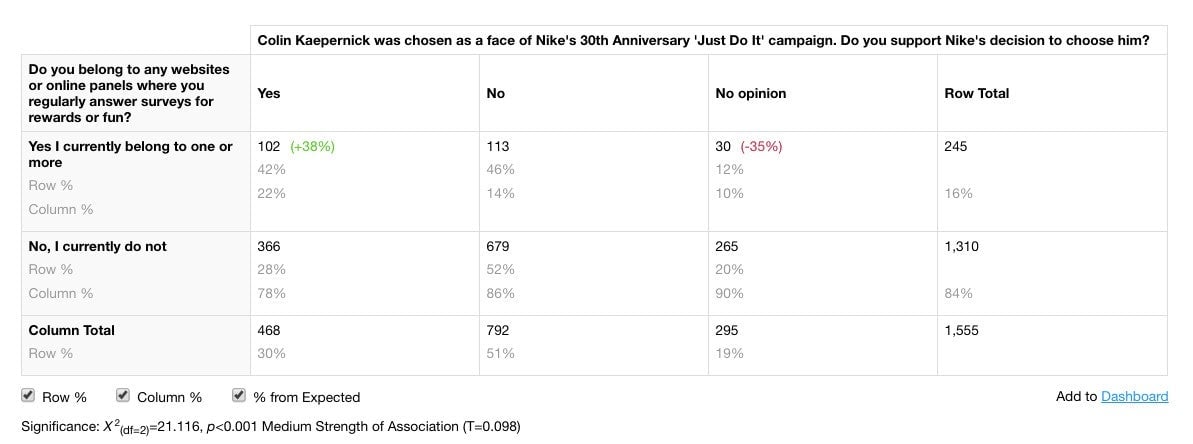Select the 102 count cell
This screenshot has height=444, width=1193.
tap(269, 146)
